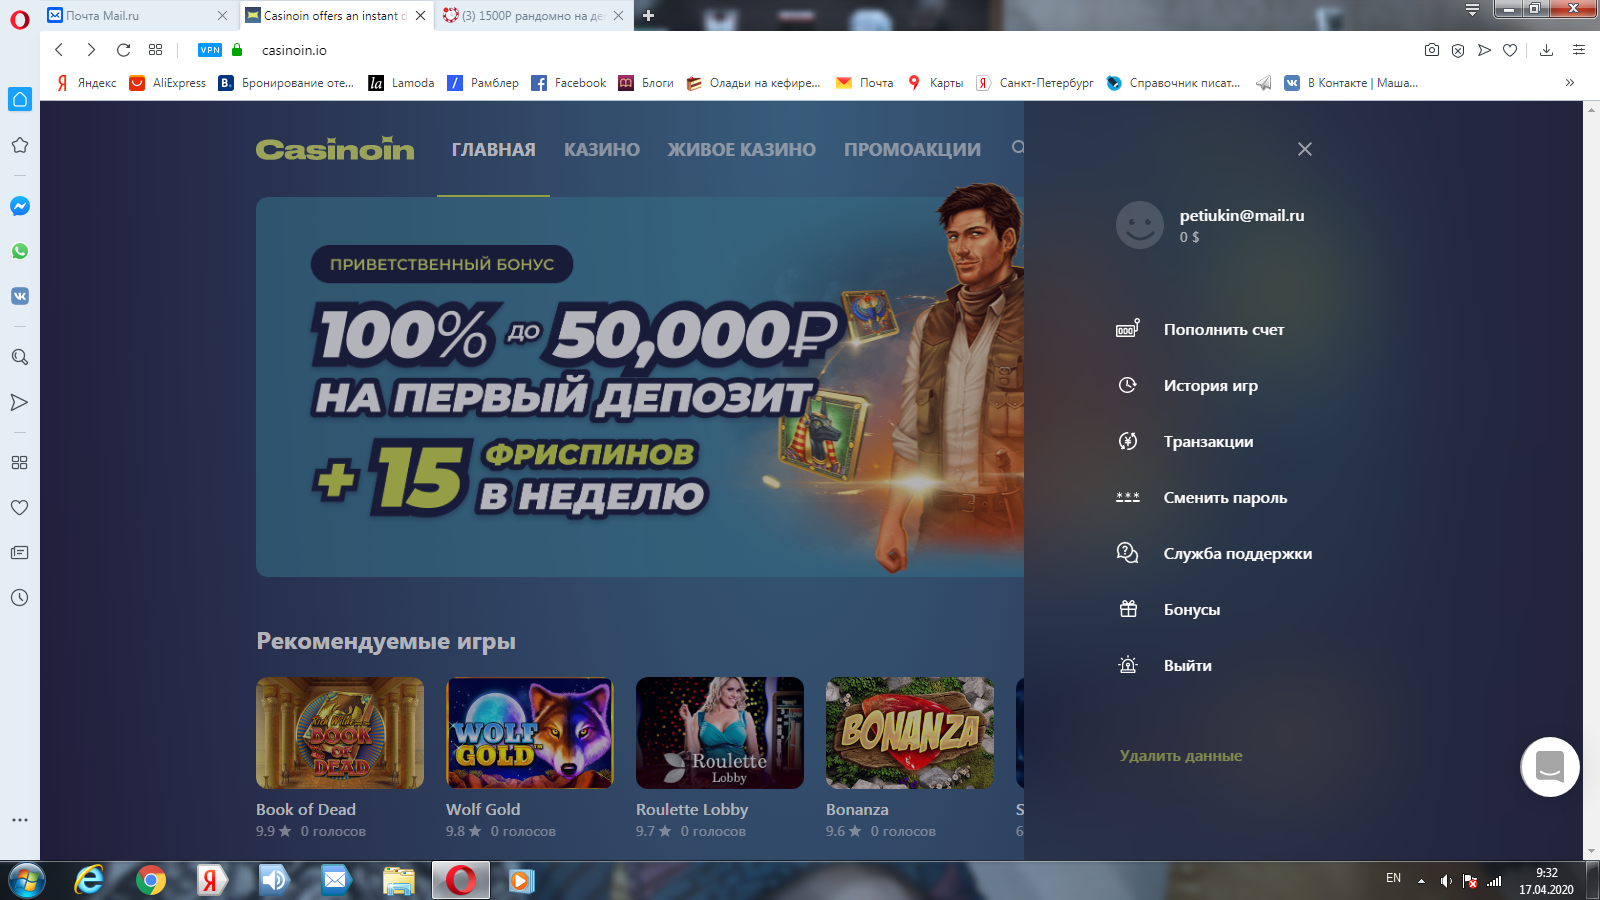The width and height of the screenshot is (1600, 900).
Task: Open the ГЛАВНАЯ menu item
Action: (494, 150)
